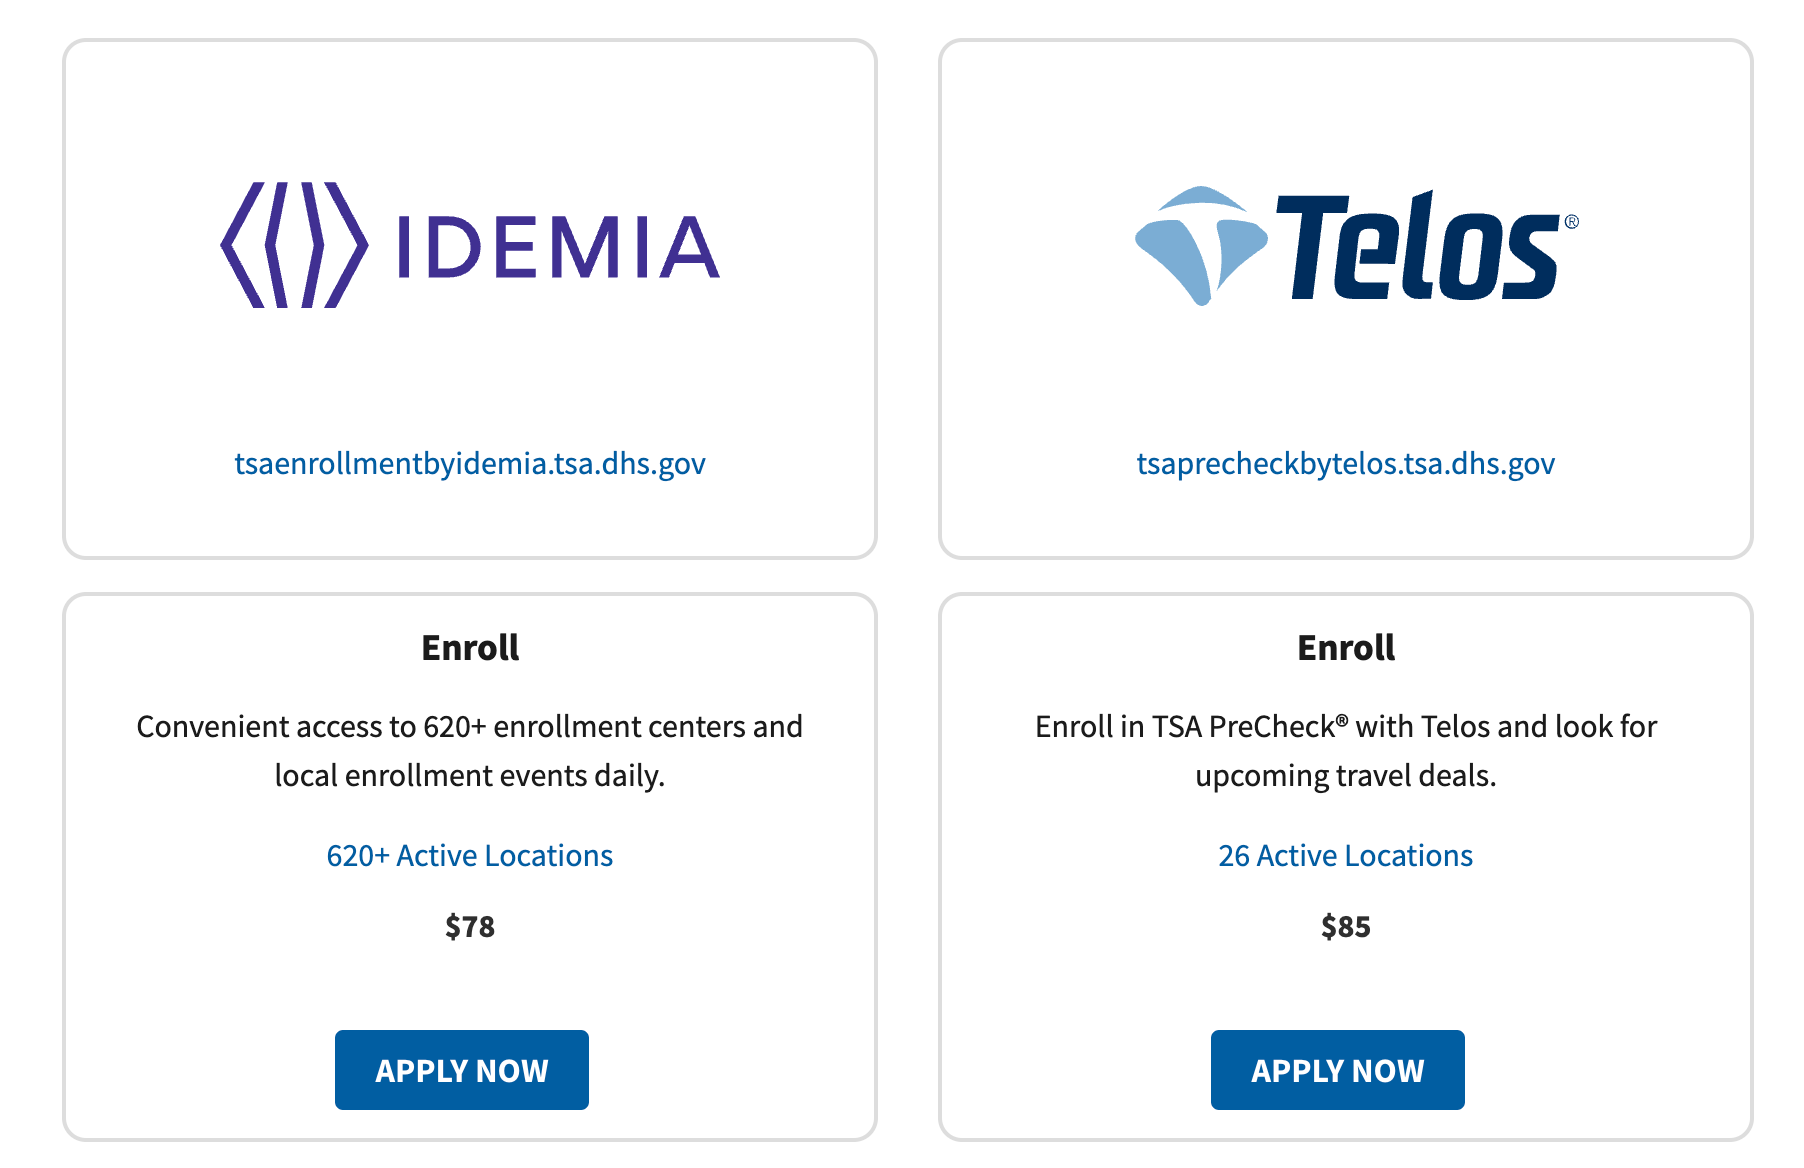This screenshot has width=1804, height=1168.
Task: Click the Telos wordmark lettering
Action: pyautogui.click(x=1416, y=248)
